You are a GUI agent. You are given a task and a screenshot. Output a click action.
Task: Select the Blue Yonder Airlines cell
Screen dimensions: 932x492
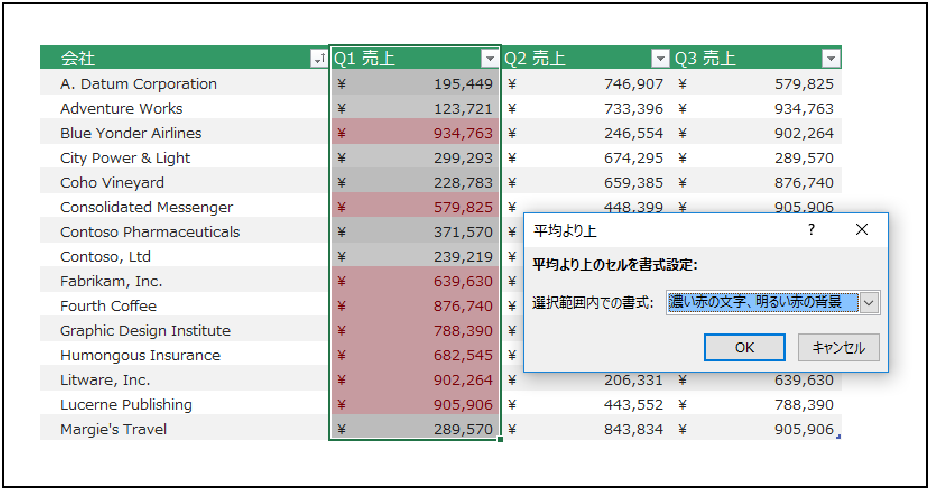click(x=184, y=133)
